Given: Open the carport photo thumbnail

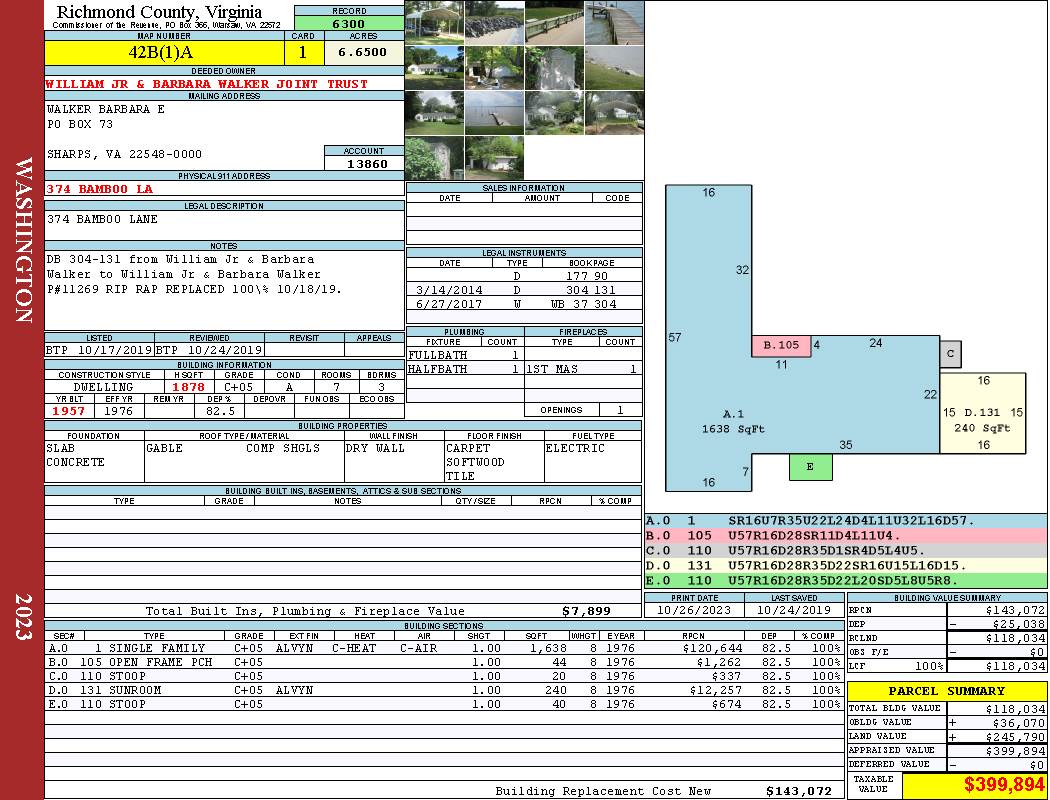Looking at the screenshot, I should 434,22.
